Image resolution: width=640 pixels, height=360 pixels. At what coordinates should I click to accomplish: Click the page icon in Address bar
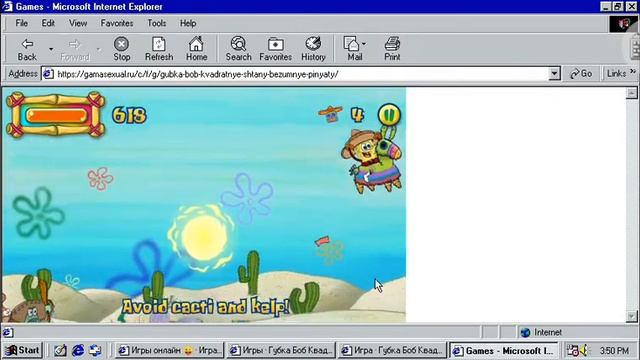pyautogui.click(x=48, y=74)
